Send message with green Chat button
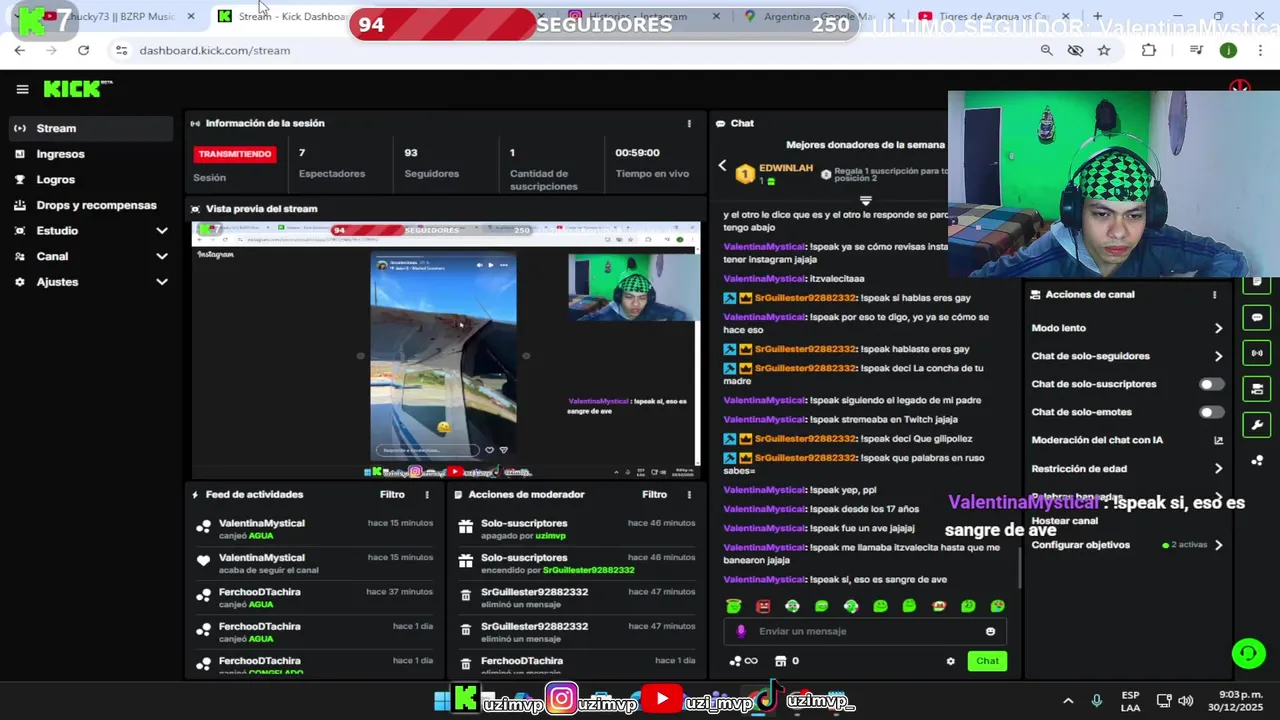This screenshot has height=720, width=1280. 987,661
